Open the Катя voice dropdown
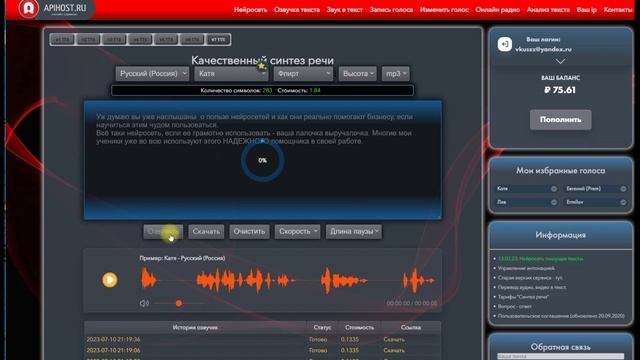 [x=231, y=74]
